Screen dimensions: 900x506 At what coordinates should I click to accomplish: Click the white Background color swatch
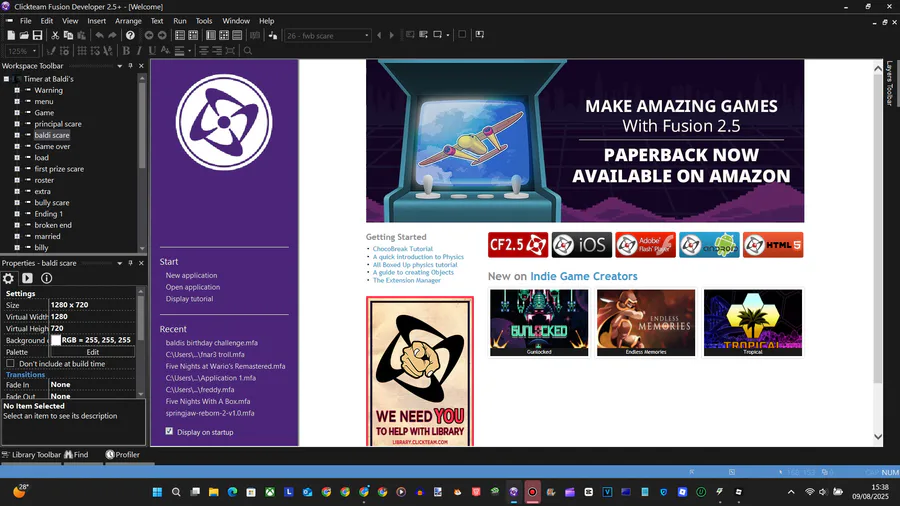click(56, 340)
